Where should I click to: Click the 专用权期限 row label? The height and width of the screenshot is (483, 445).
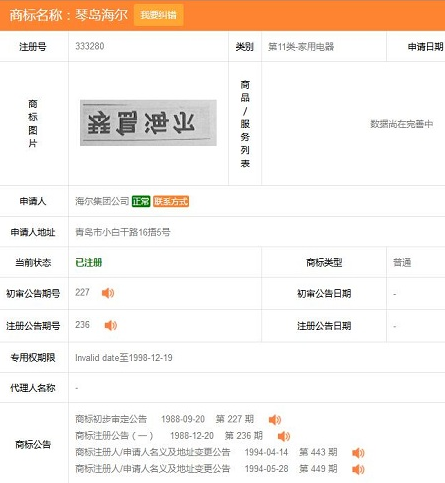click(x=33, y=358)
